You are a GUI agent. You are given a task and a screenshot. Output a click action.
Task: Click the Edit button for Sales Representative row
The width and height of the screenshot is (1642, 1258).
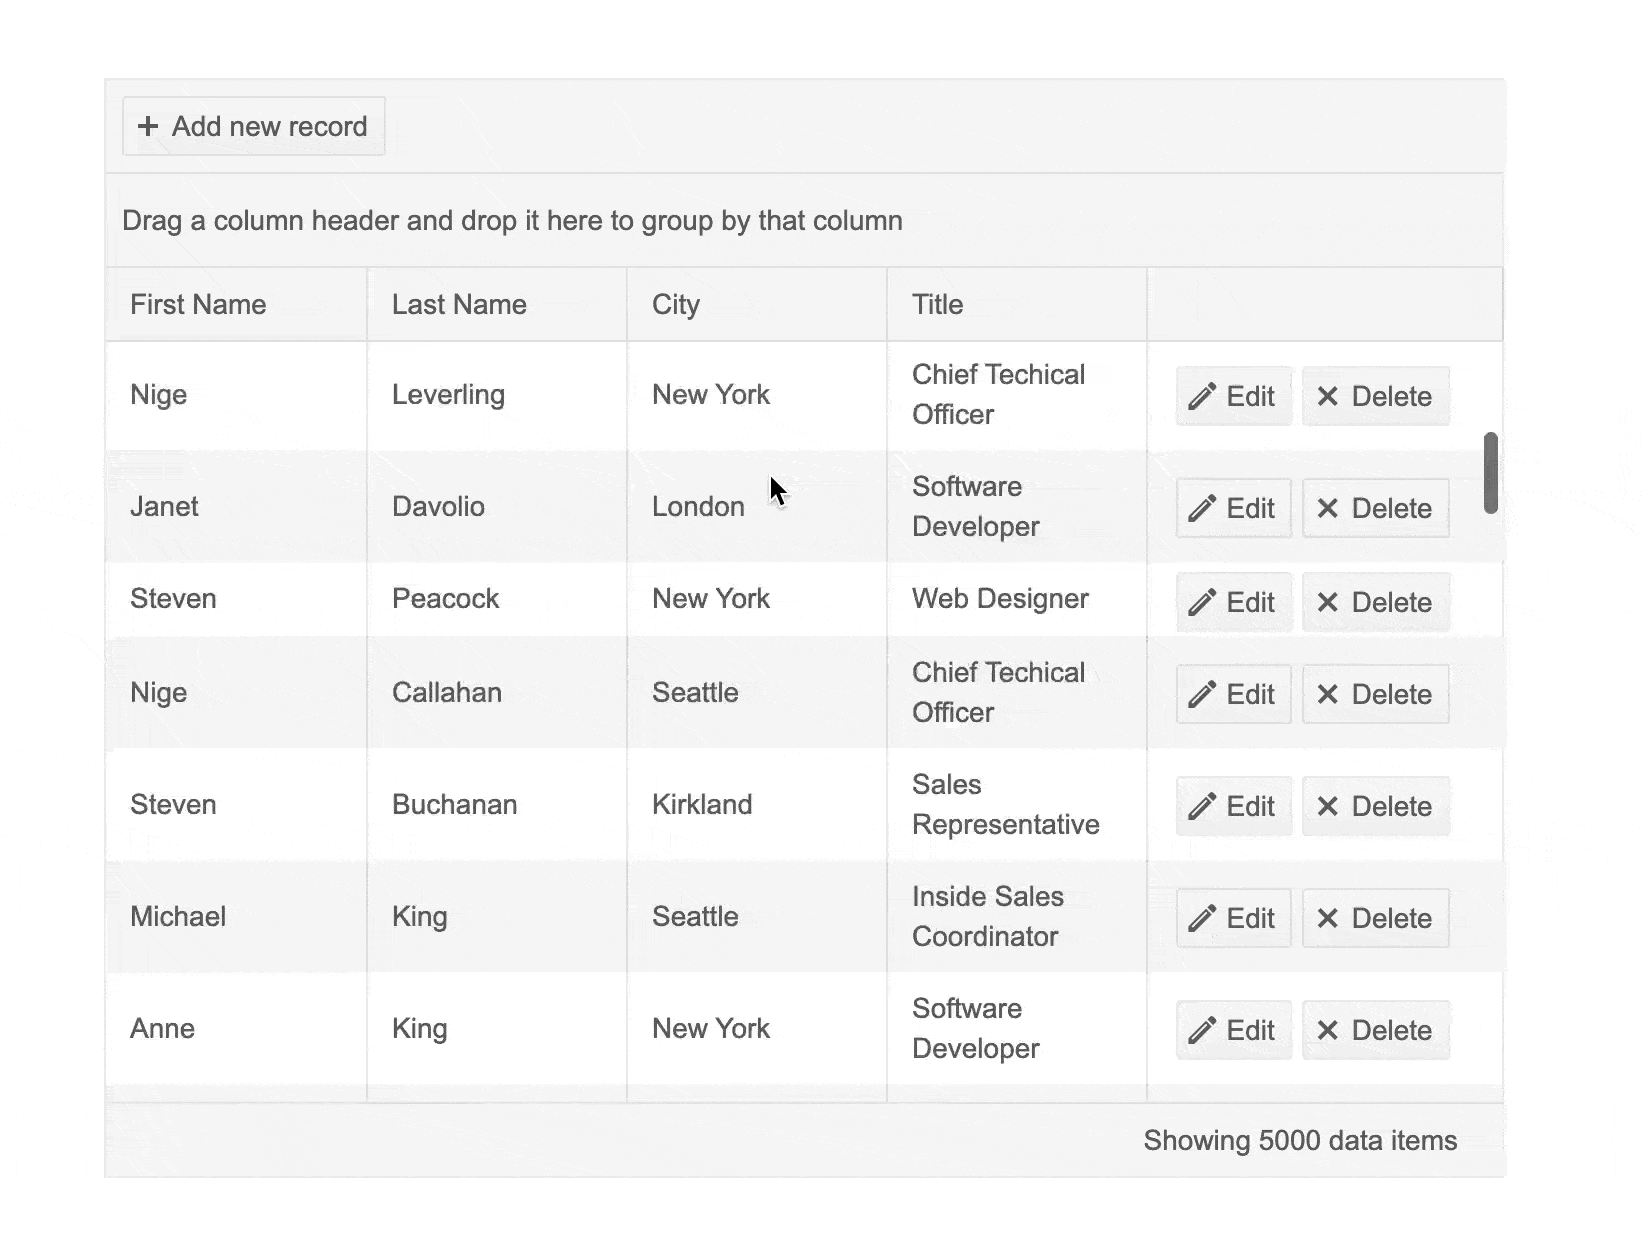[1233, 806]
